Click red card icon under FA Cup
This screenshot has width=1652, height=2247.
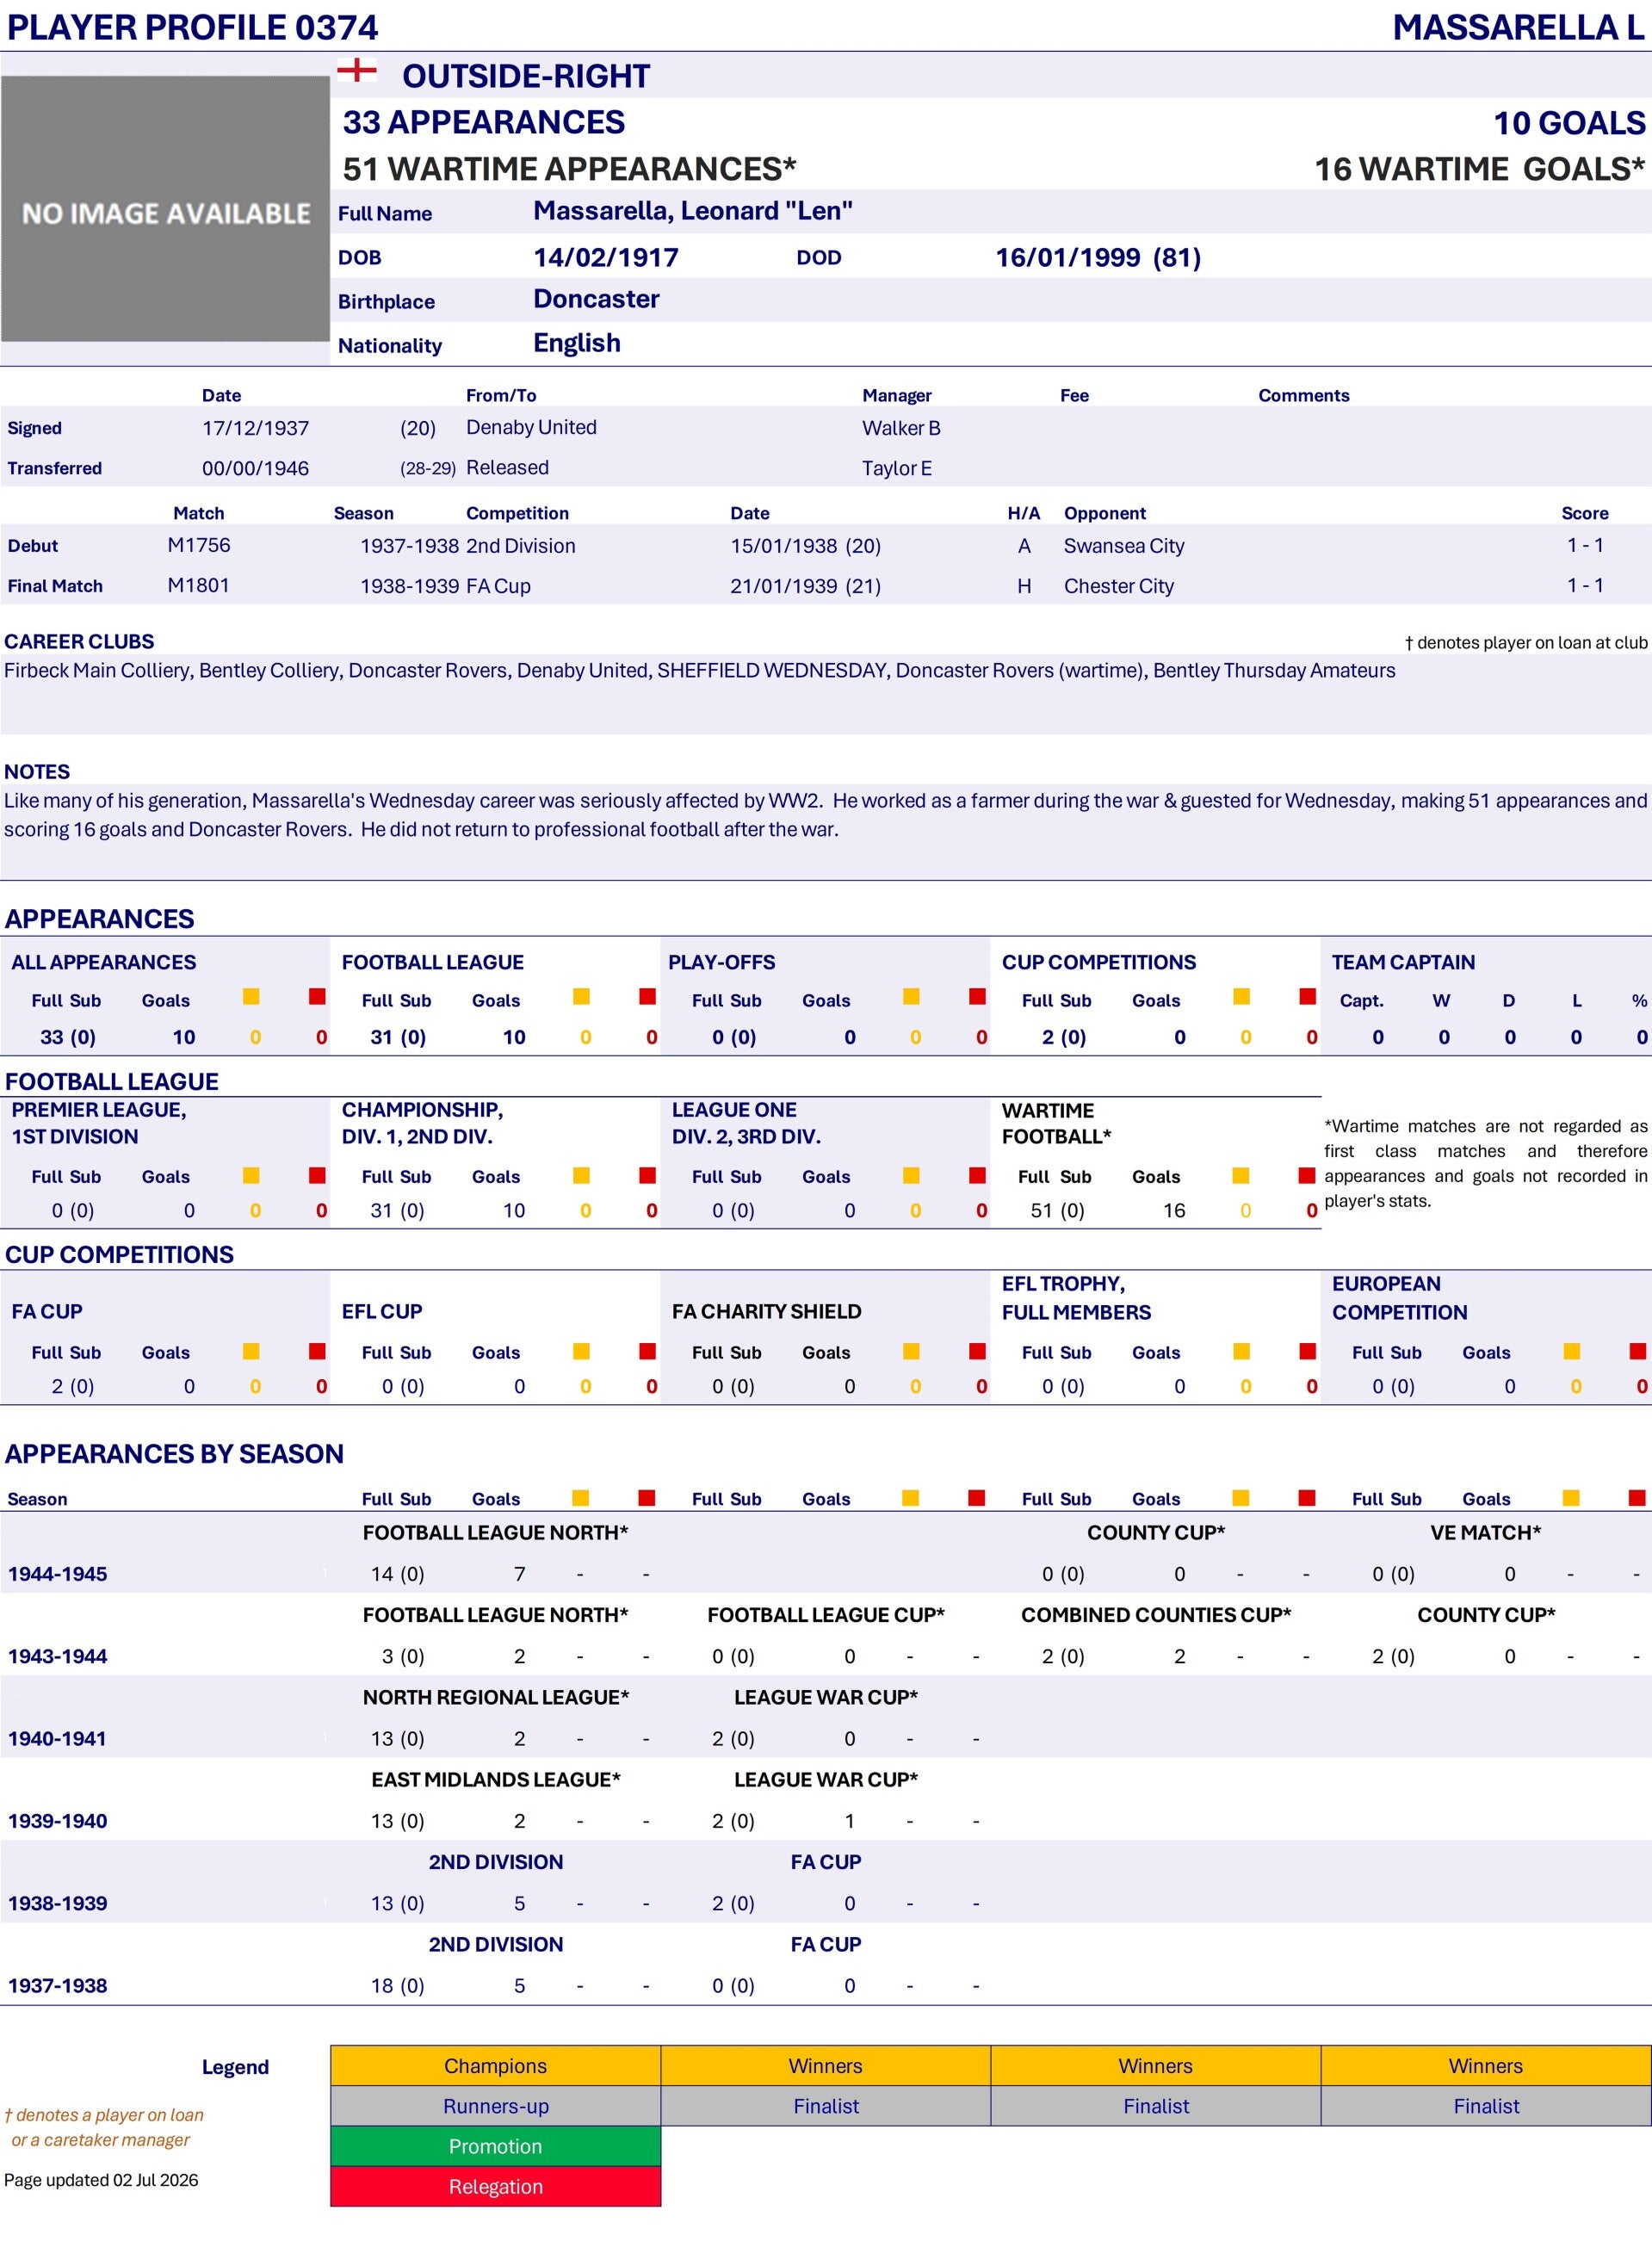point(317,1351)
